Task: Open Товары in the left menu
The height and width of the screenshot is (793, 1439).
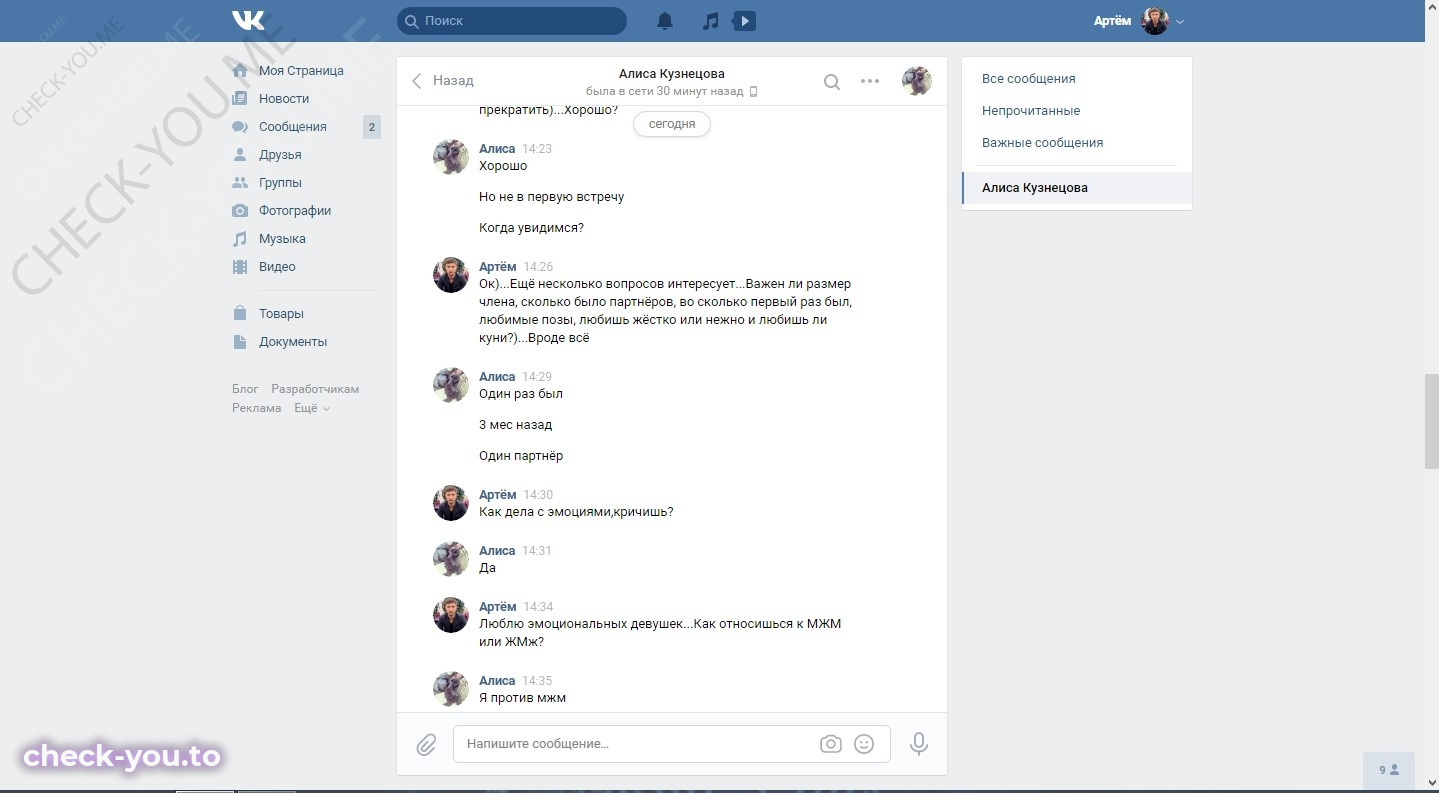Action: click(281, 314)
